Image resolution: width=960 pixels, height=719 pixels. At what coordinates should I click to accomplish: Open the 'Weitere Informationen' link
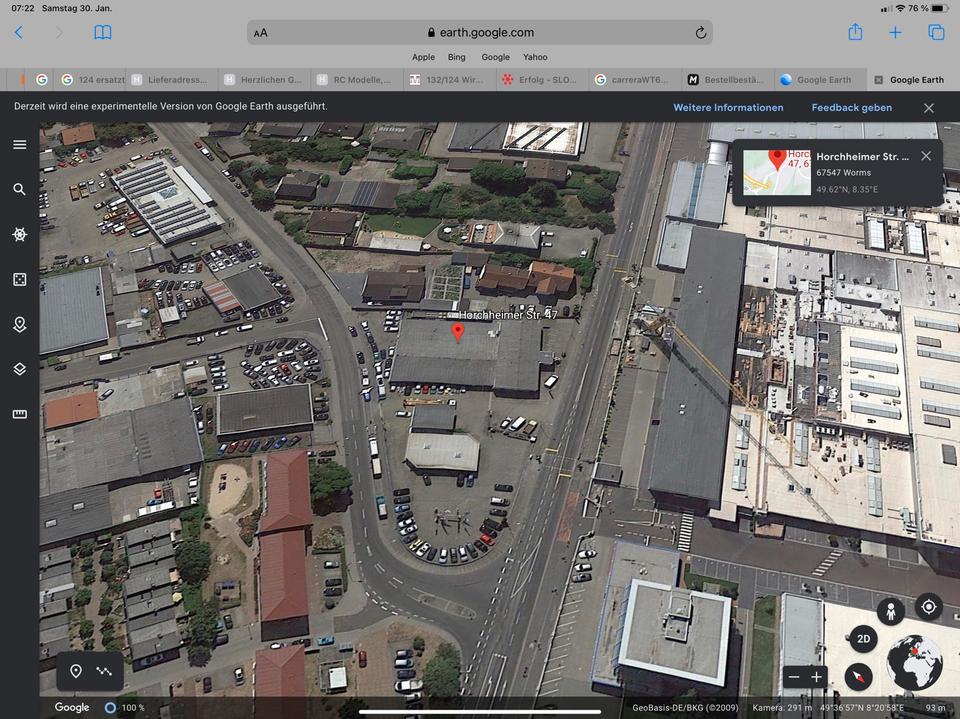click(x=728, y=107)
